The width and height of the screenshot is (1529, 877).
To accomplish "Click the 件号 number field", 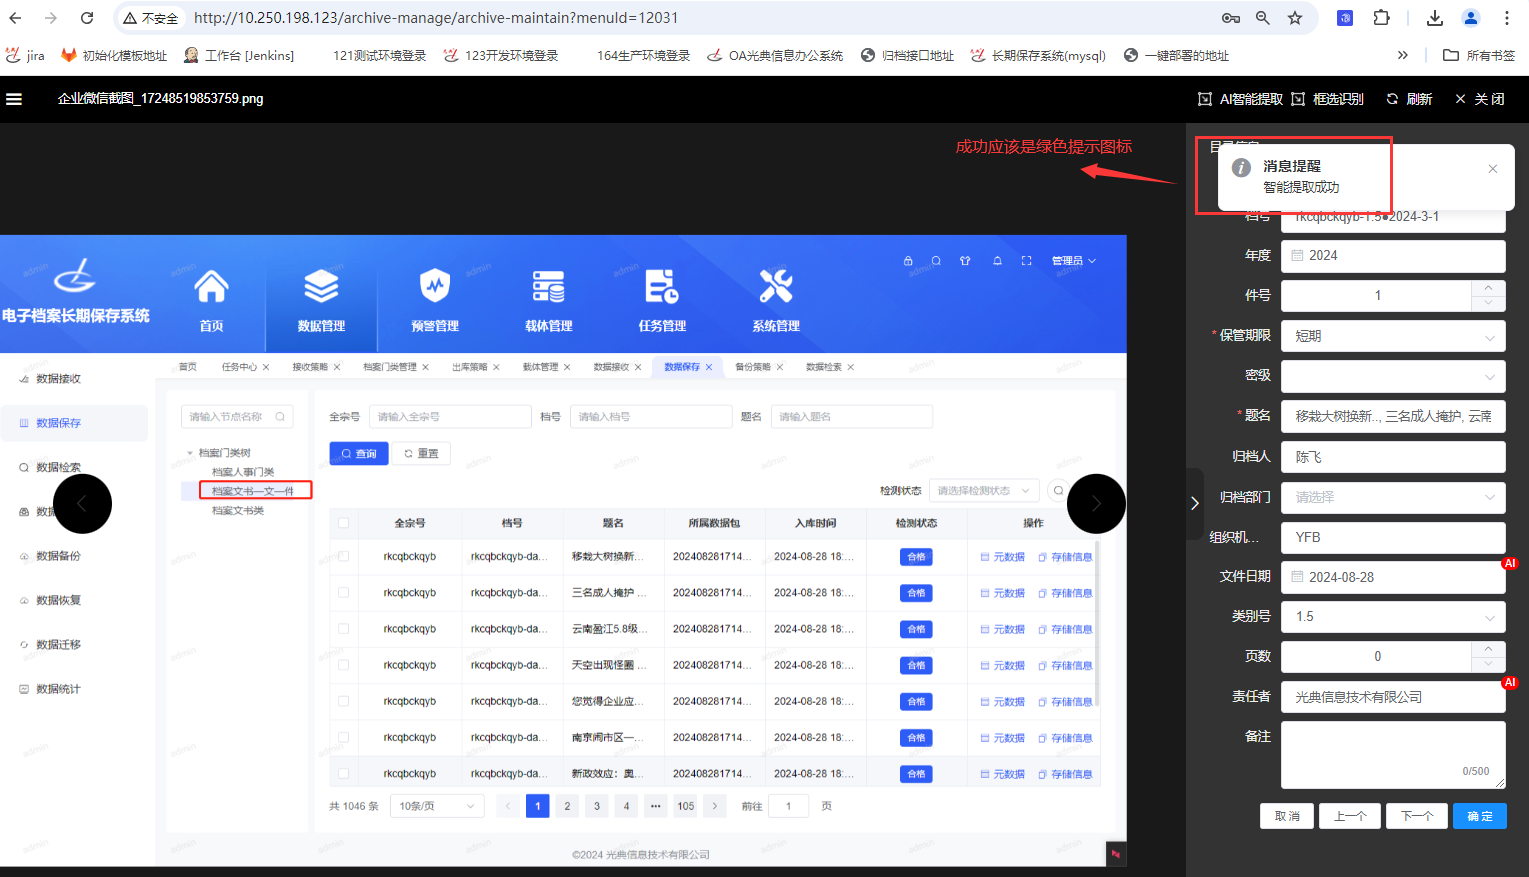I will pos(1377,296).
